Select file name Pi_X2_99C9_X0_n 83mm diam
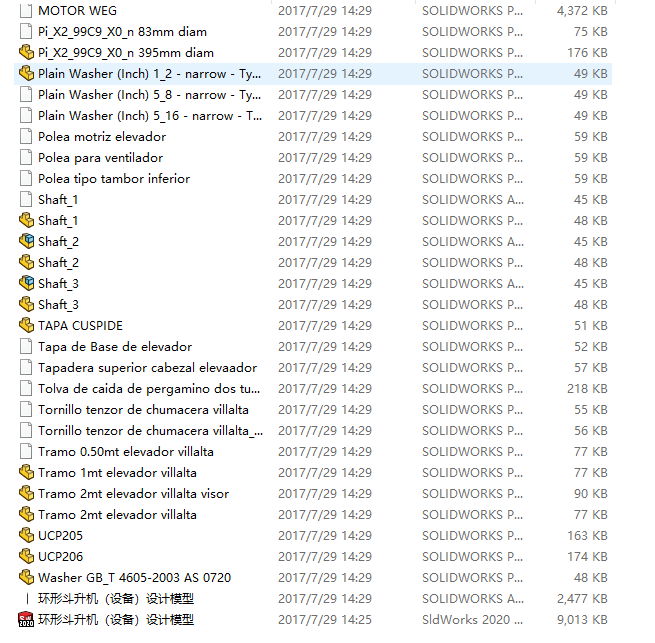The width and height of the screenshot is (655, 643). click(122, 32)
